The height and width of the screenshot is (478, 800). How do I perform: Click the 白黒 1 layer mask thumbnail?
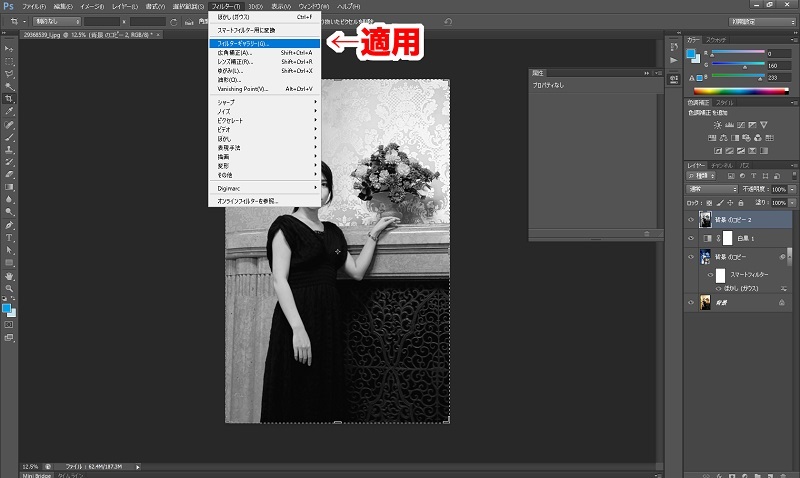click(728, 238)
